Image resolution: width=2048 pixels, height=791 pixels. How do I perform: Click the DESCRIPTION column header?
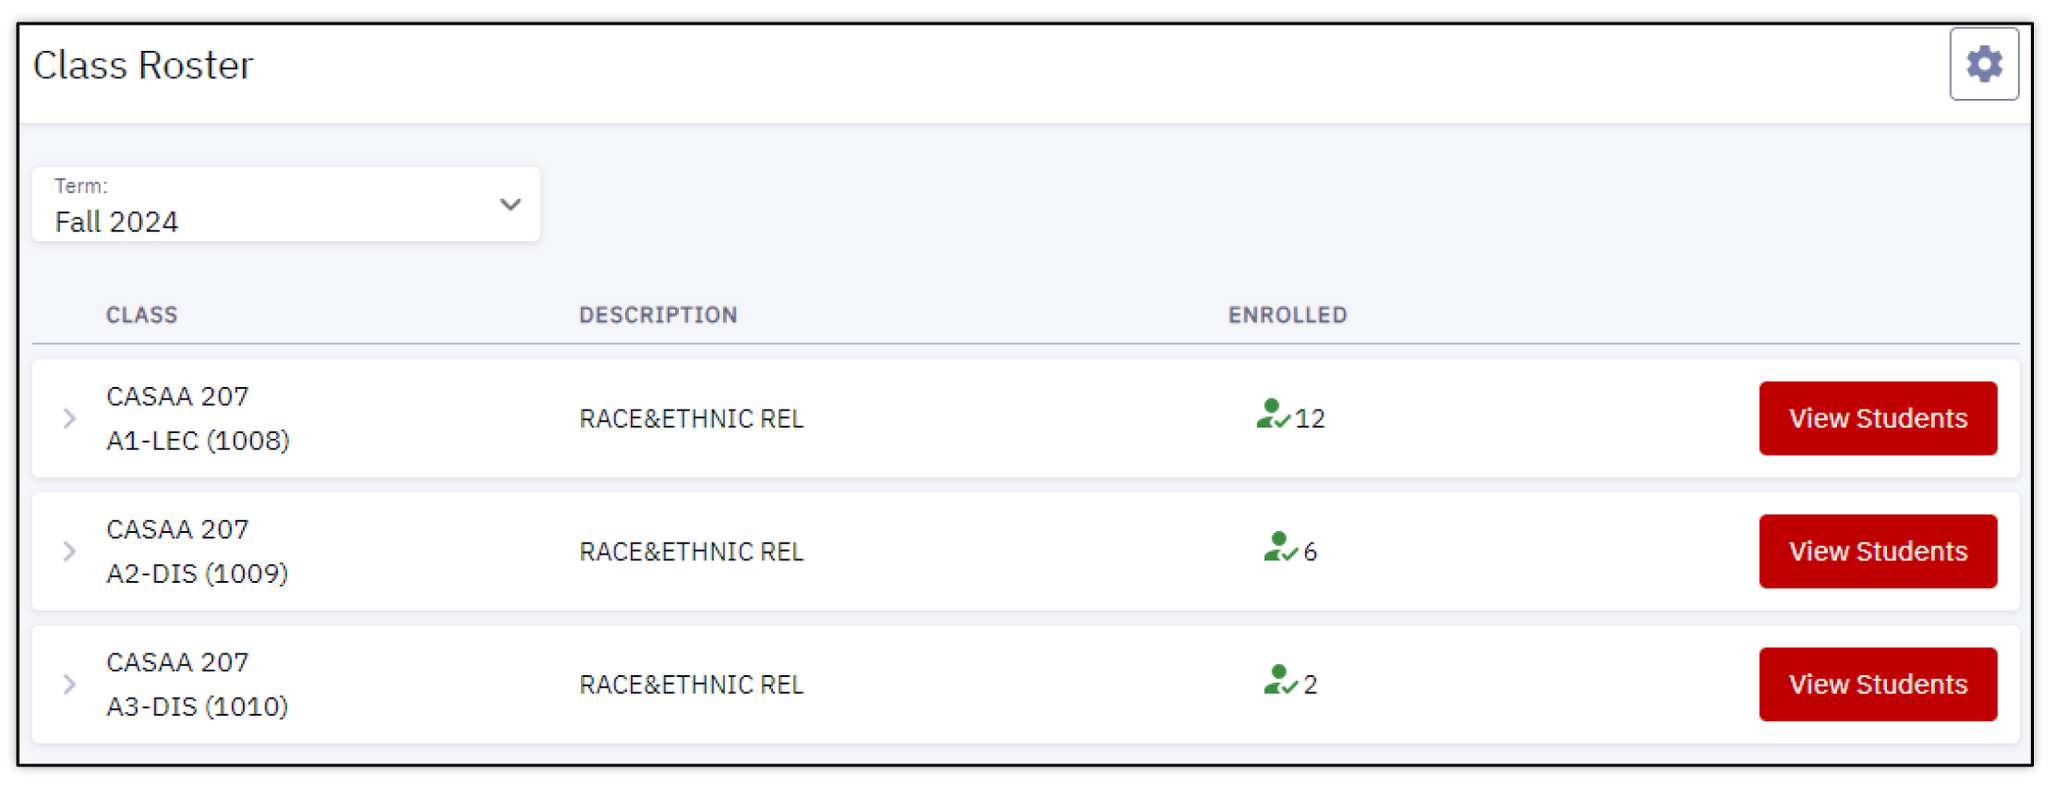[x=658, y=315]
